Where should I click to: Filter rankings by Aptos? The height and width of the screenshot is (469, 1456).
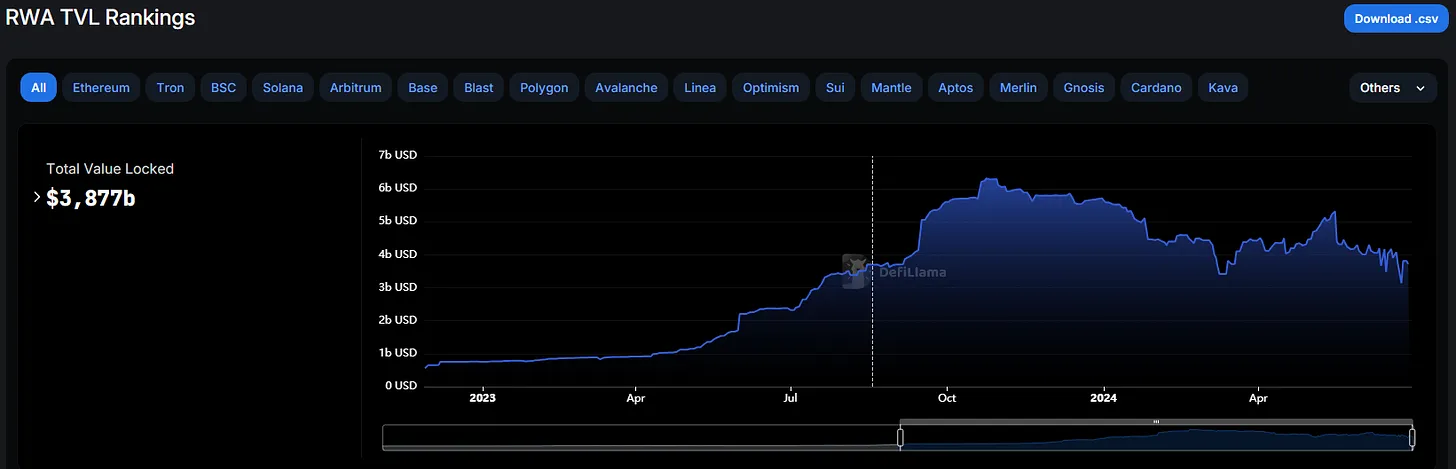[956, 88]
